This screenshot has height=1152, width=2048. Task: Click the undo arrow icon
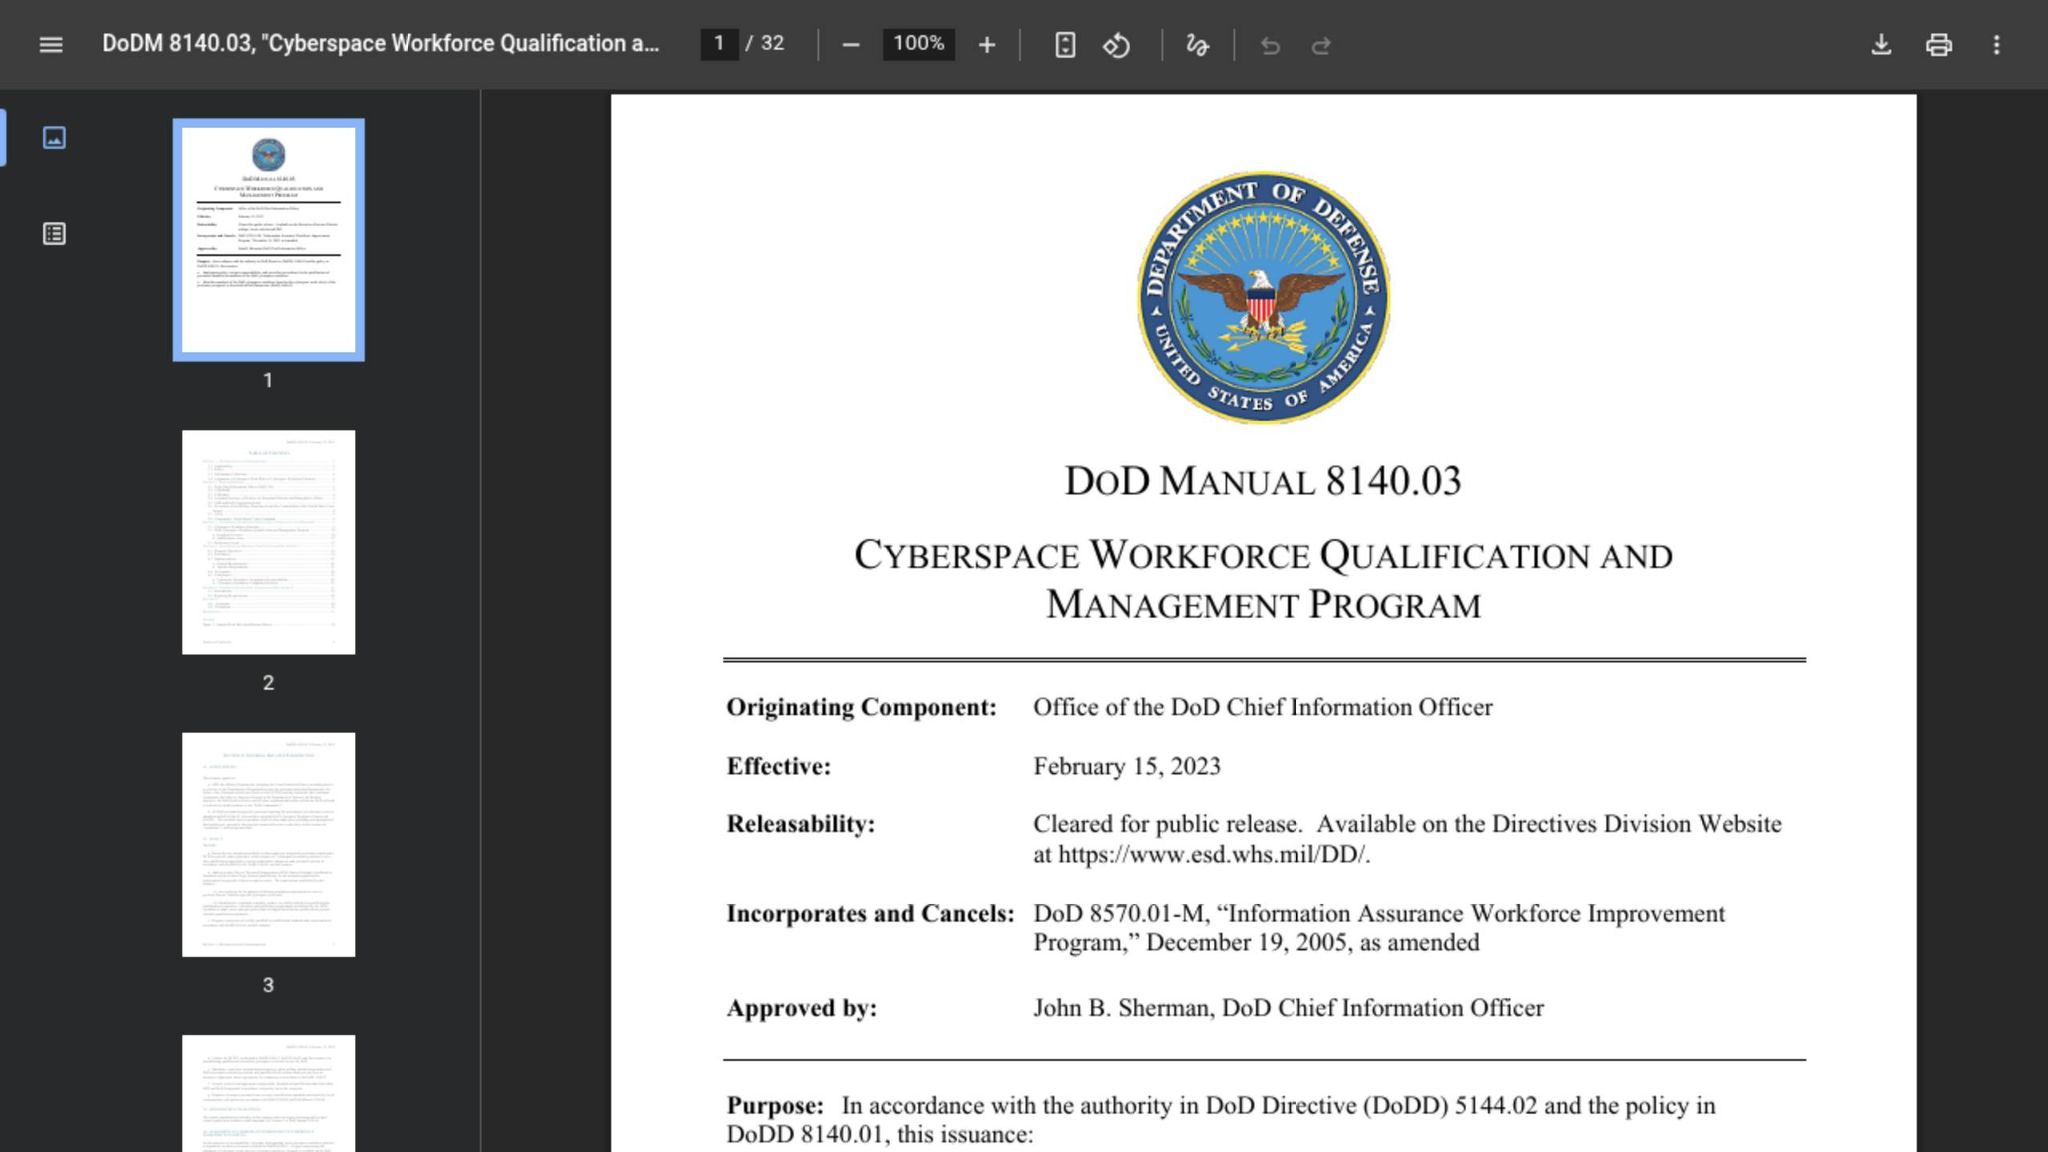(1270, 45)
